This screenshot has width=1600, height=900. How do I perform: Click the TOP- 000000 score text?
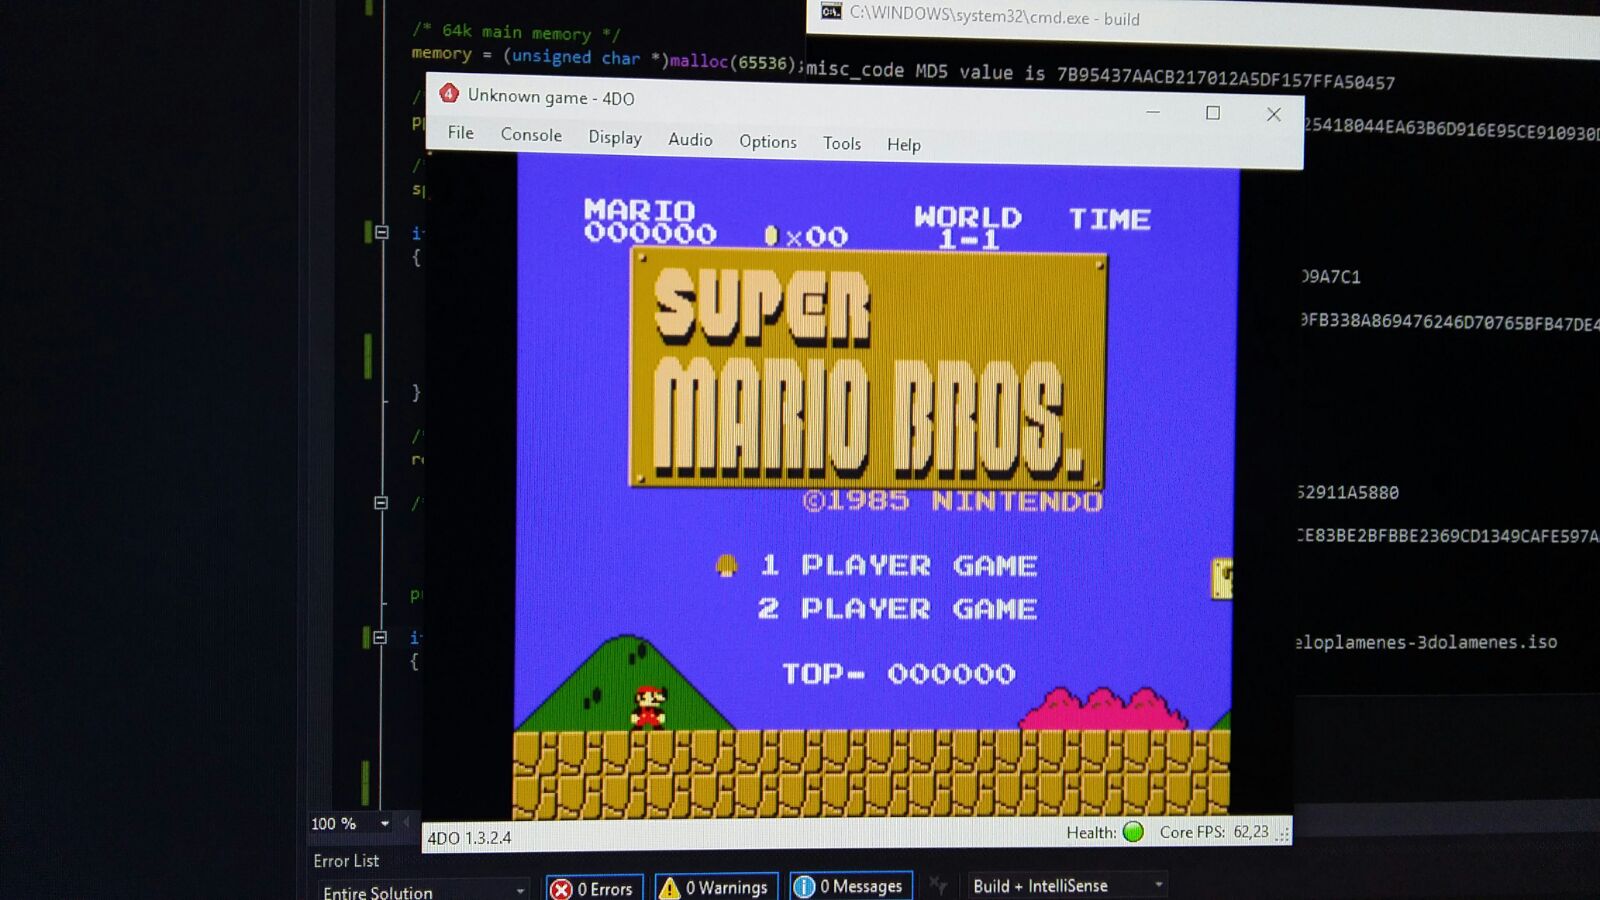click(898, 674)
